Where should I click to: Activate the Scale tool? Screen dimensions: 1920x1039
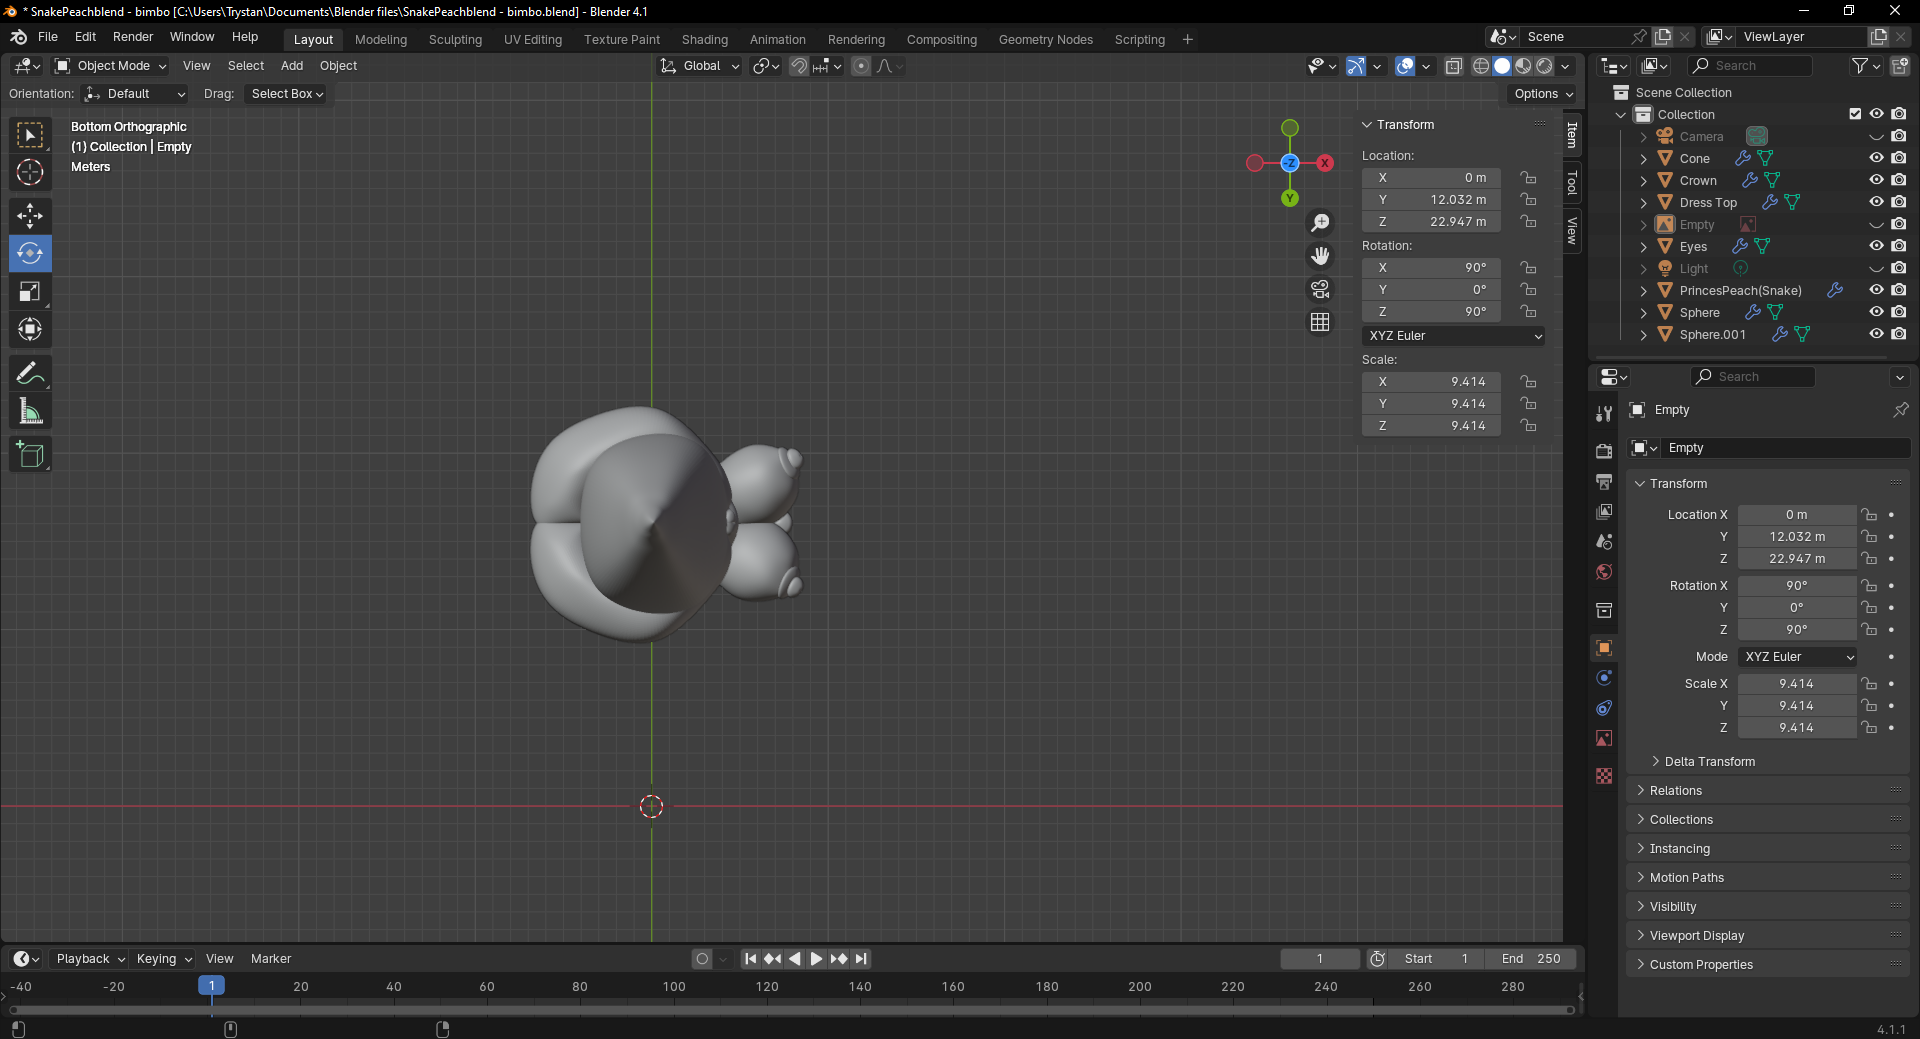30,291
